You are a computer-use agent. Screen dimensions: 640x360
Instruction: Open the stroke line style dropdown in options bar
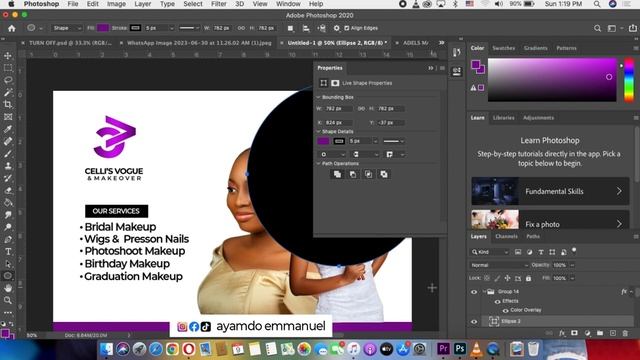189,28
